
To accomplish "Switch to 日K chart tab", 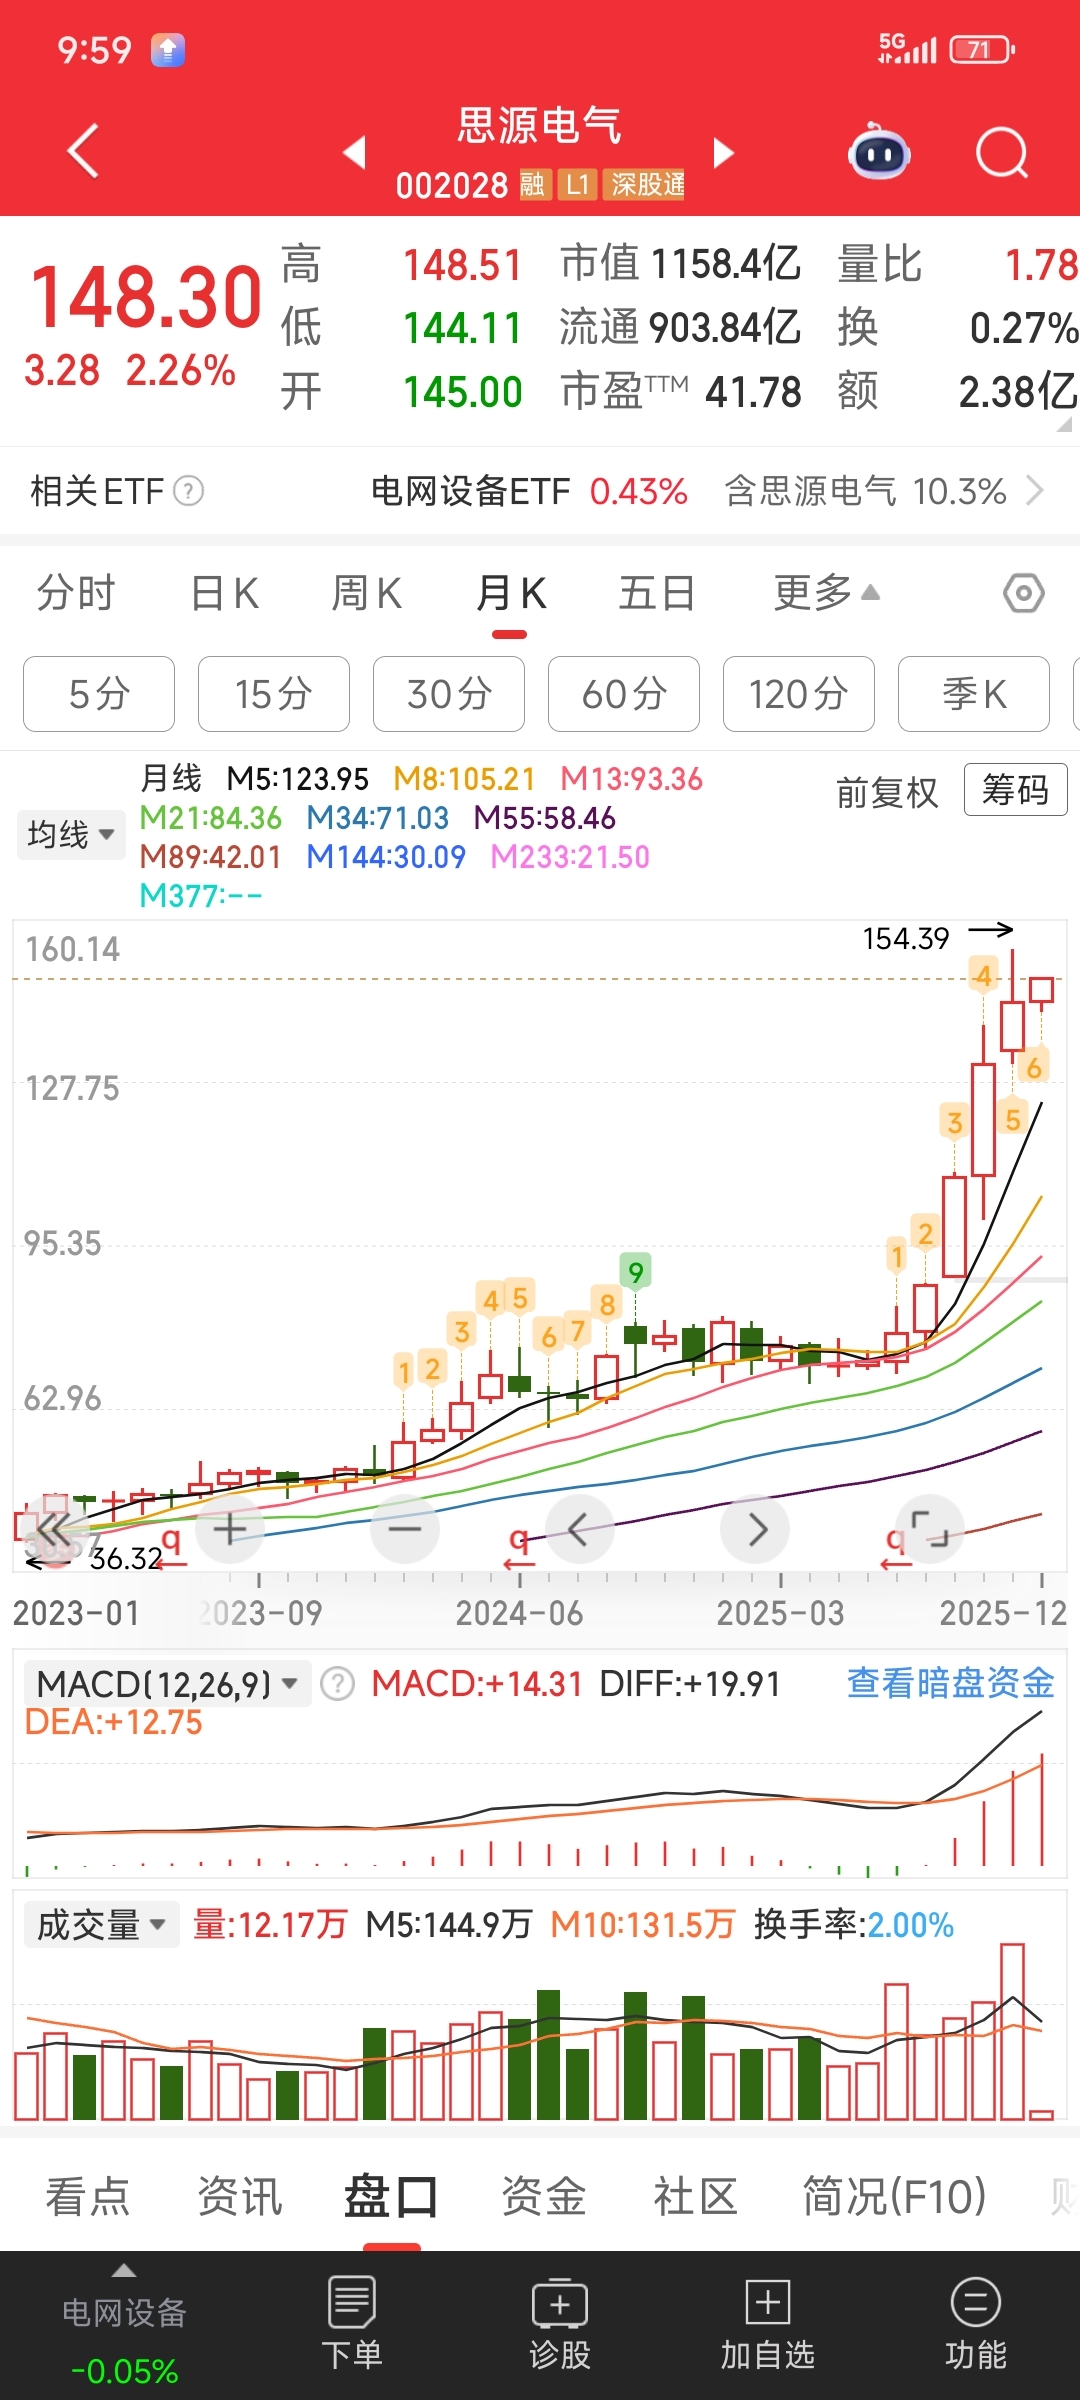I will click(225, 593).
